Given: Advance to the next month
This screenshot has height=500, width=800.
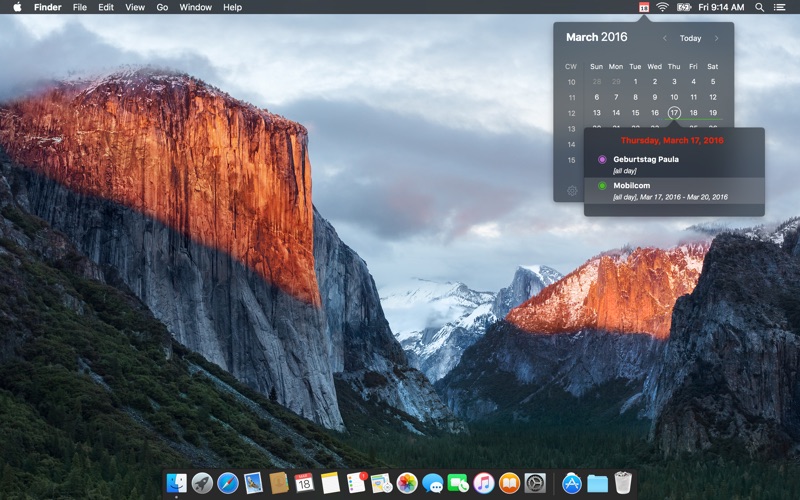Looking at the screenshot, I should (716, 38).
